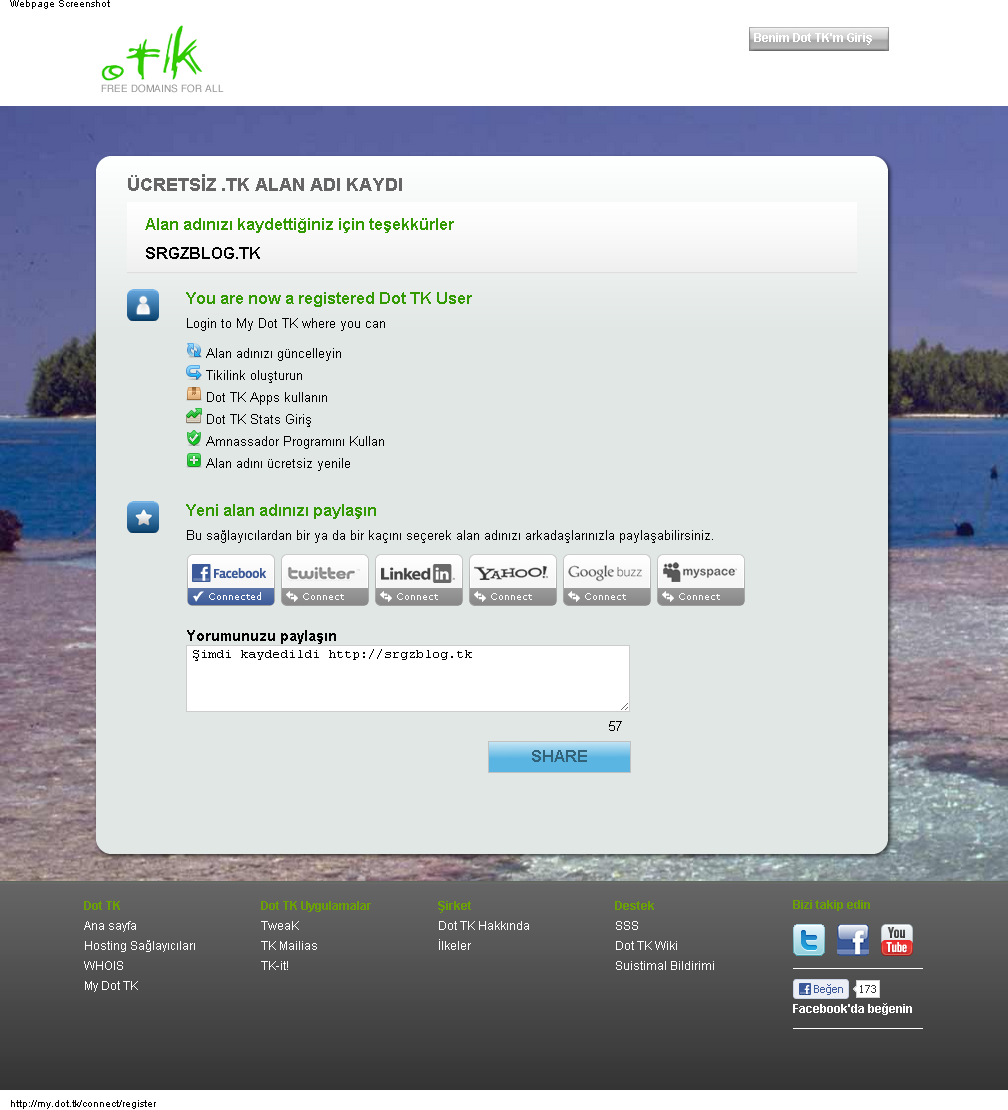Click the green plus renew icon
The width and height of the screenshot is (1008, 1110).
pyautogui.click(x=194, y=460)
